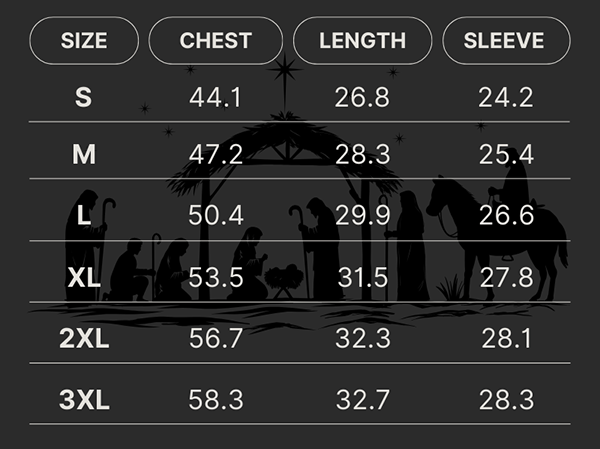
Task: Choose the M size row label
Action: pyautogui.click(x=84, y=155)
